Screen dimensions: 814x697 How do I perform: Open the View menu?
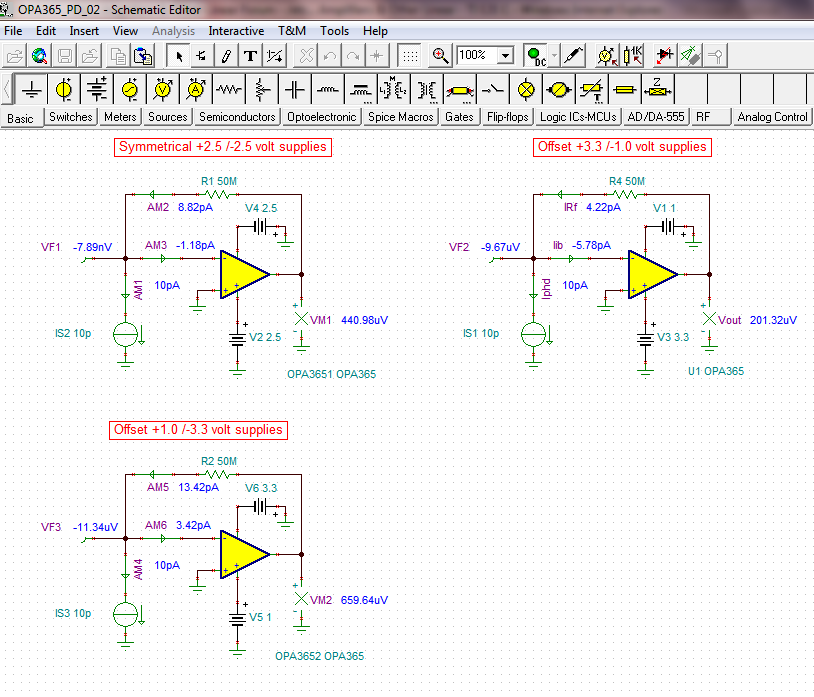(x=125, y=31)
